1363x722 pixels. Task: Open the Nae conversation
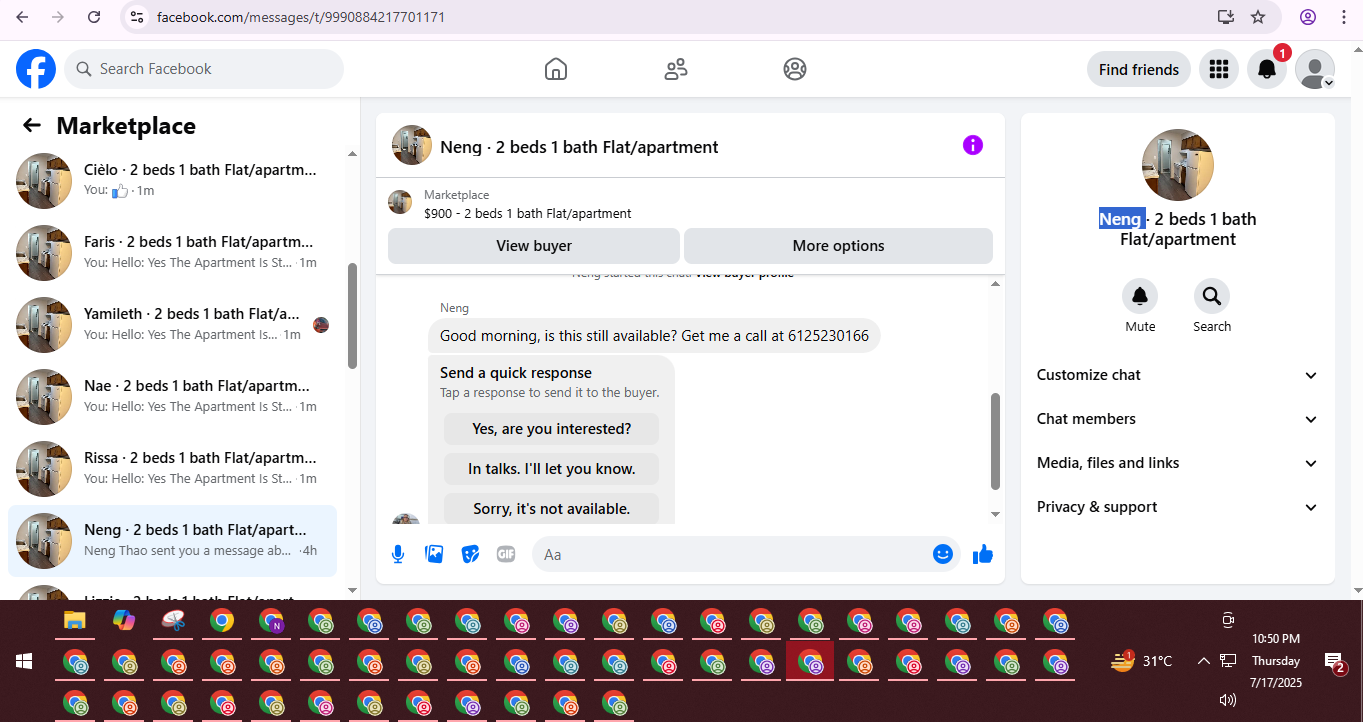172,397
